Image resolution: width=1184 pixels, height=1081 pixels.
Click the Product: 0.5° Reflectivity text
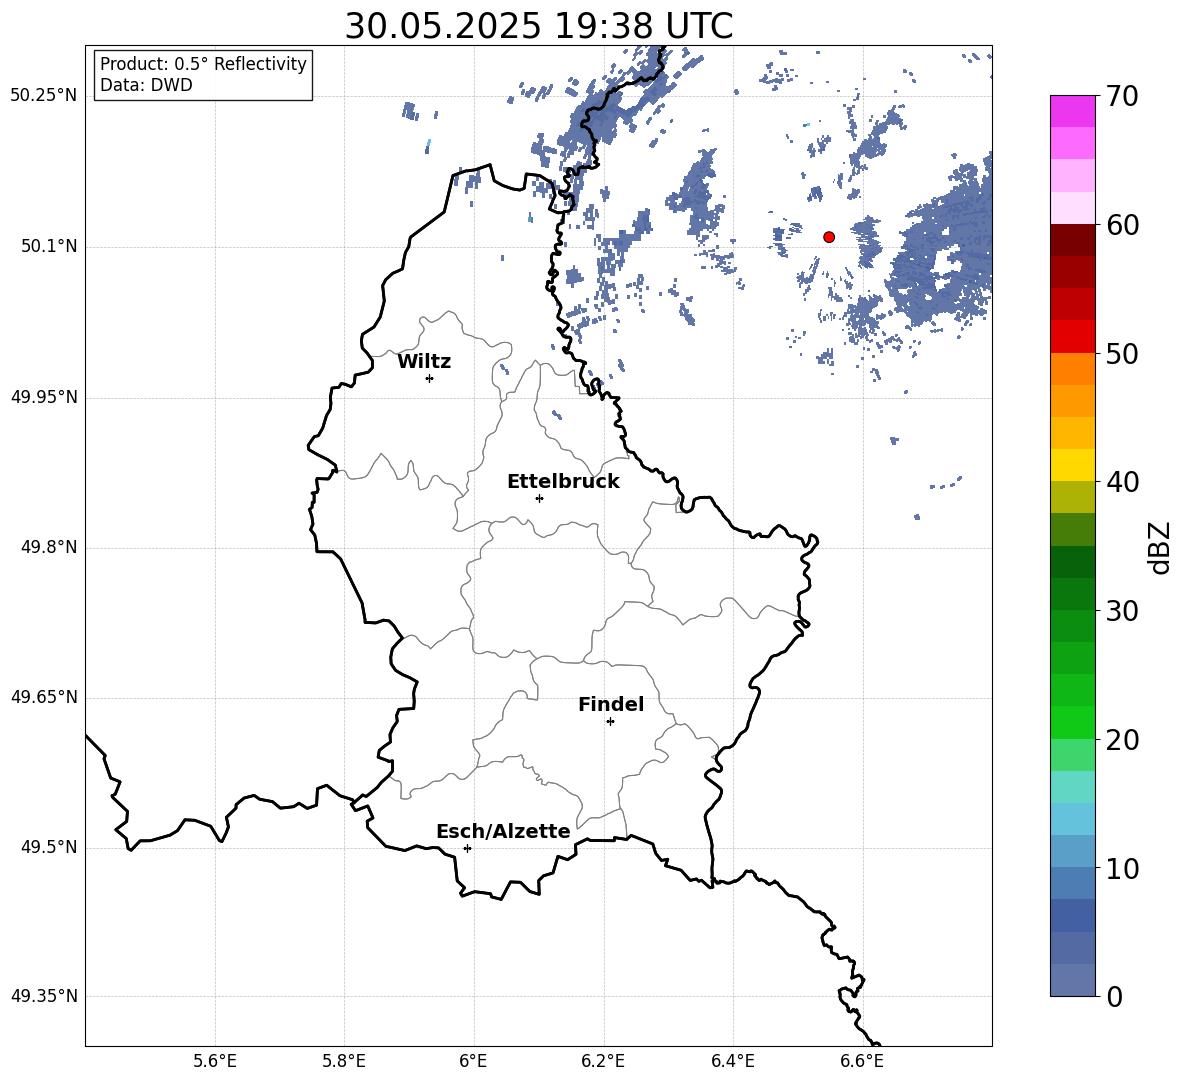[x=203, y=64]
